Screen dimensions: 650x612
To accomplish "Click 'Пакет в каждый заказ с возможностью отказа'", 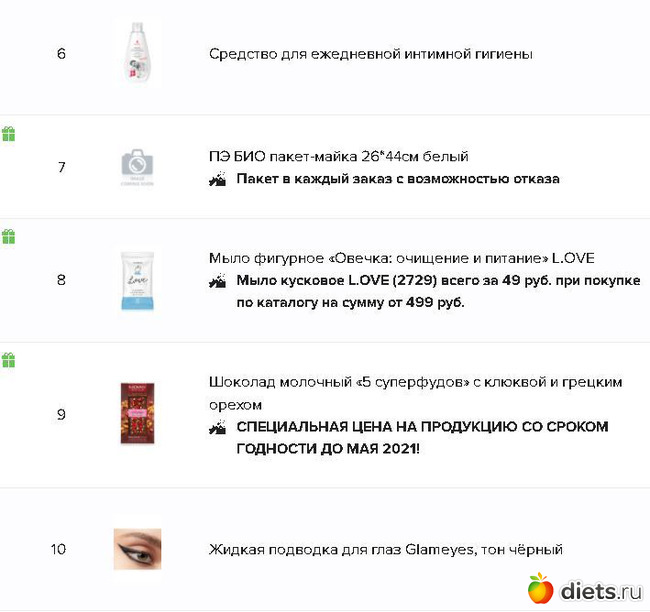I will coord(398,180).
